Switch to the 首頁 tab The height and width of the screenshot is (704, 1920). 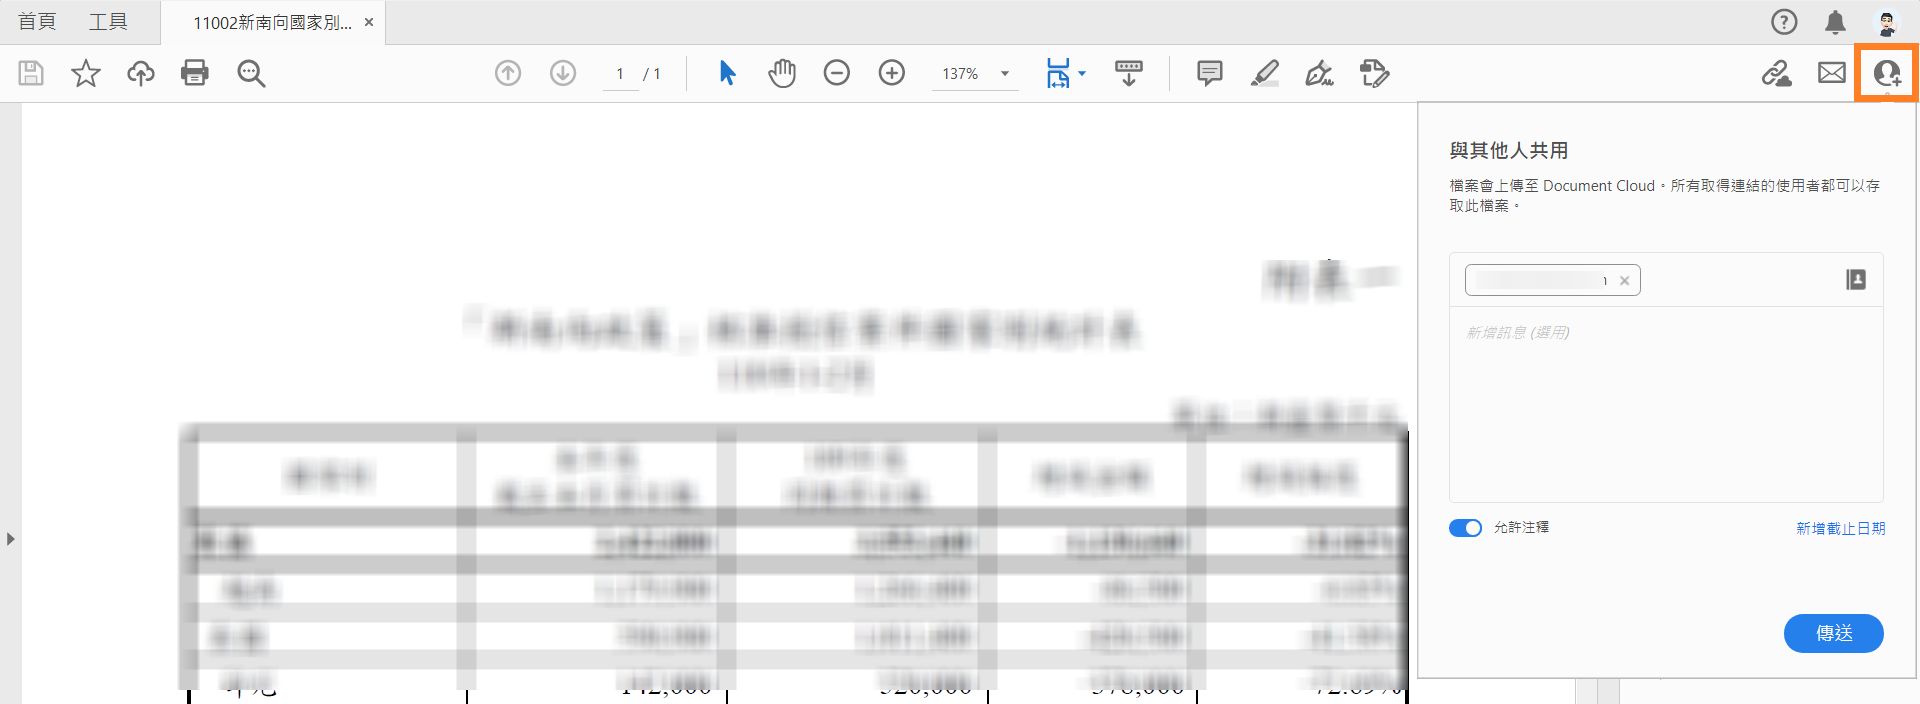[37, 22]
